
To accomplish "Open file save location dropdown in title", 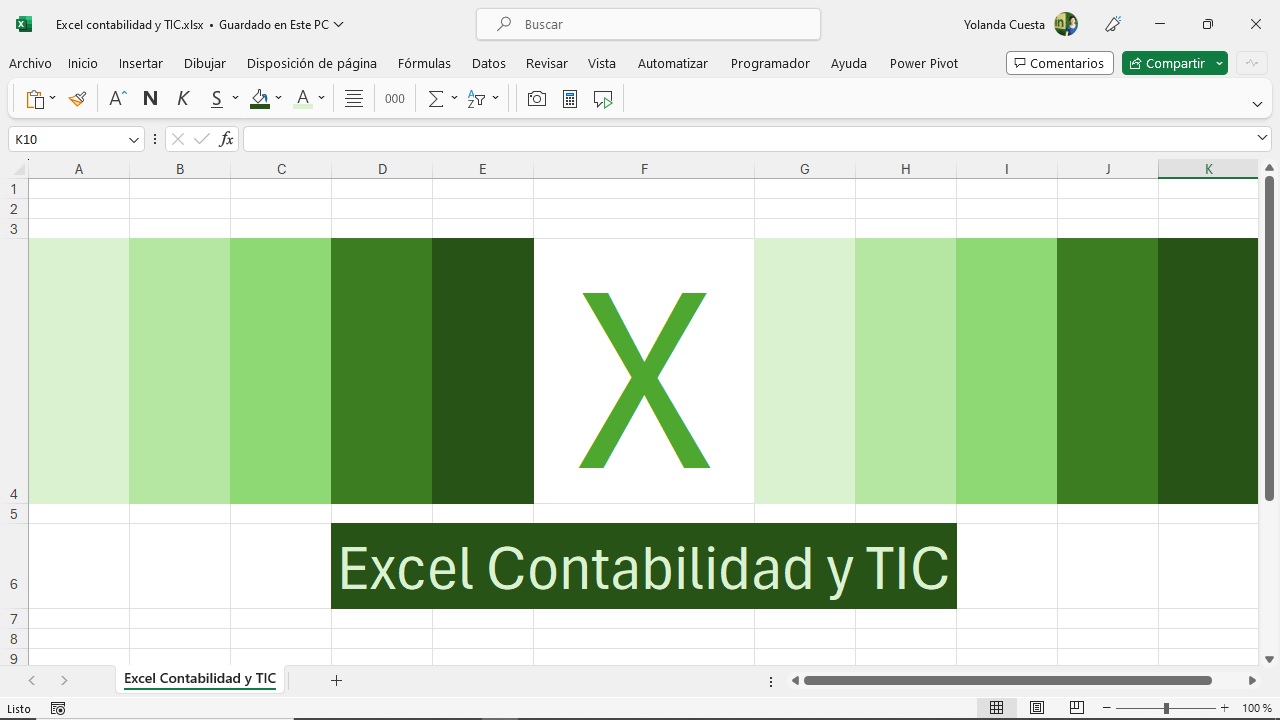I will [338, 24].
